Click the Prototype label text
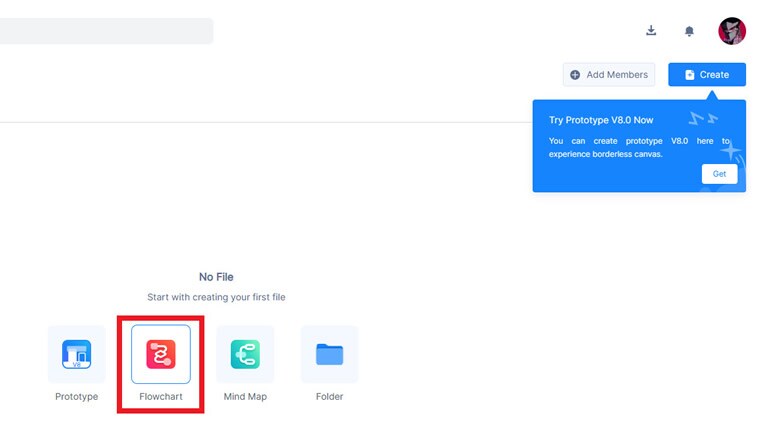Viewport: 770px width, 444px height. (x=77, y=396)
